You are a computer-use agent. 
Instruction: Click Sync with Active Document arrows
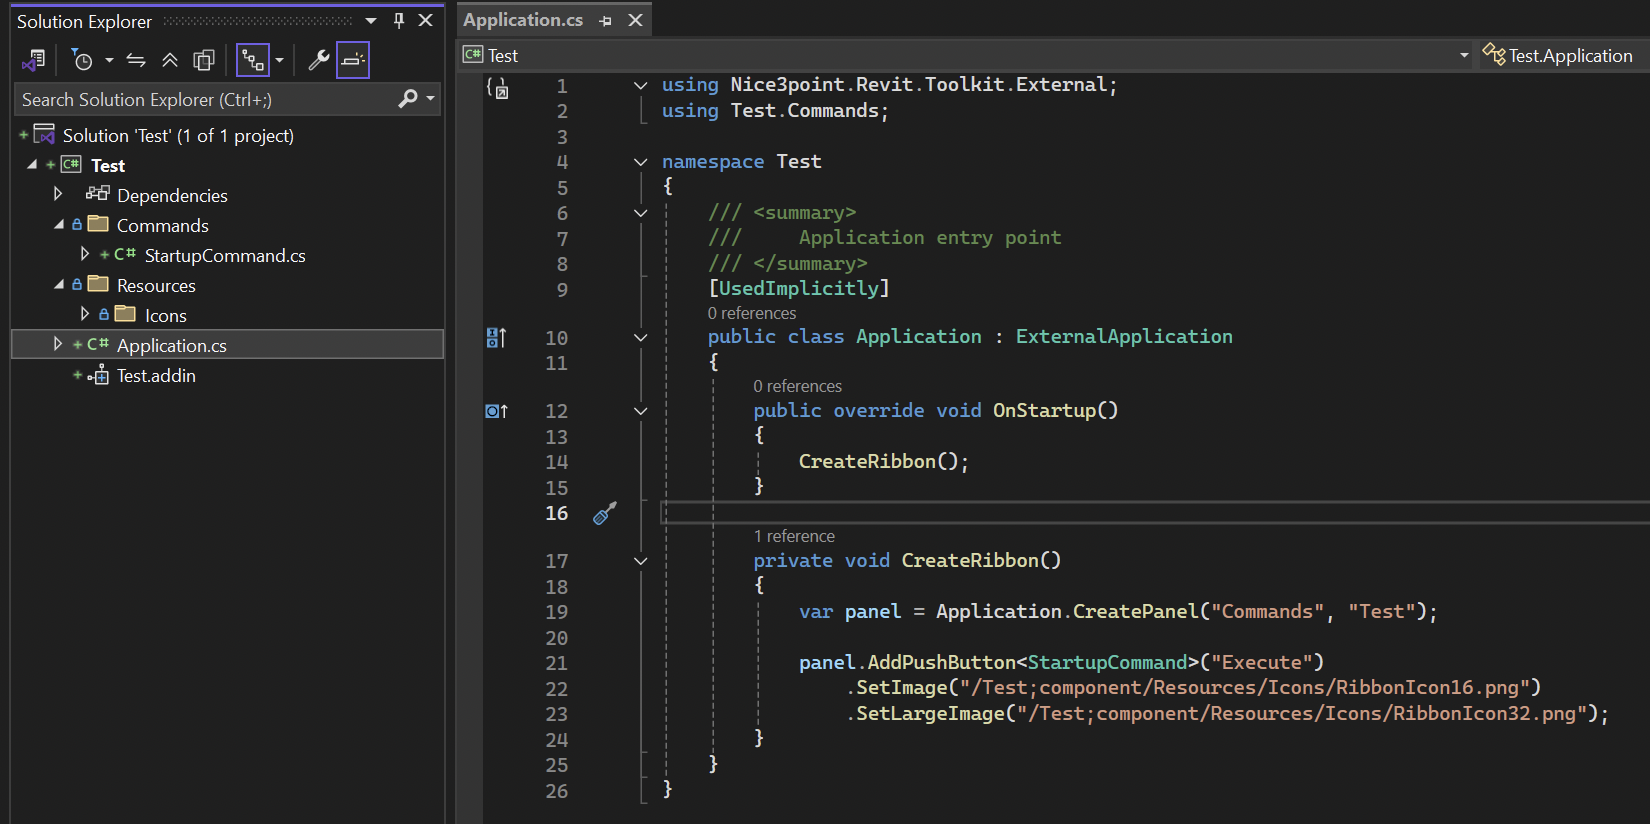pos(136,61)
